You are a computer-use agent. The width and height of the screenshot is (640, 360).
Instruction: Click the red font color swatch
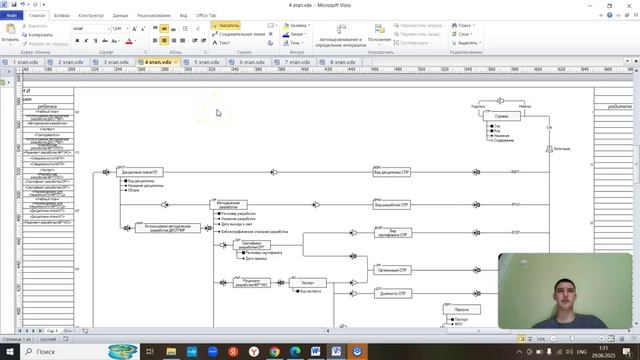click(129, 41)
